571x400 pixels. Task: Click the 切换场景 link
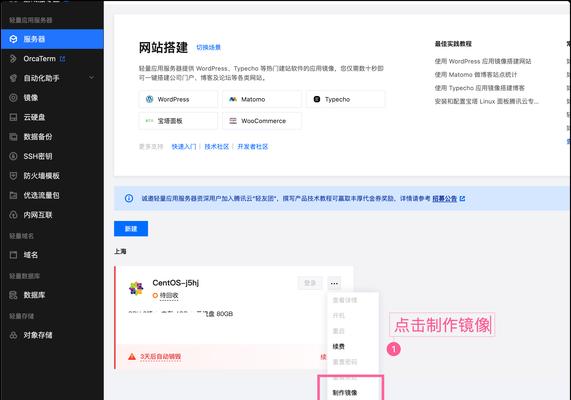209,47
